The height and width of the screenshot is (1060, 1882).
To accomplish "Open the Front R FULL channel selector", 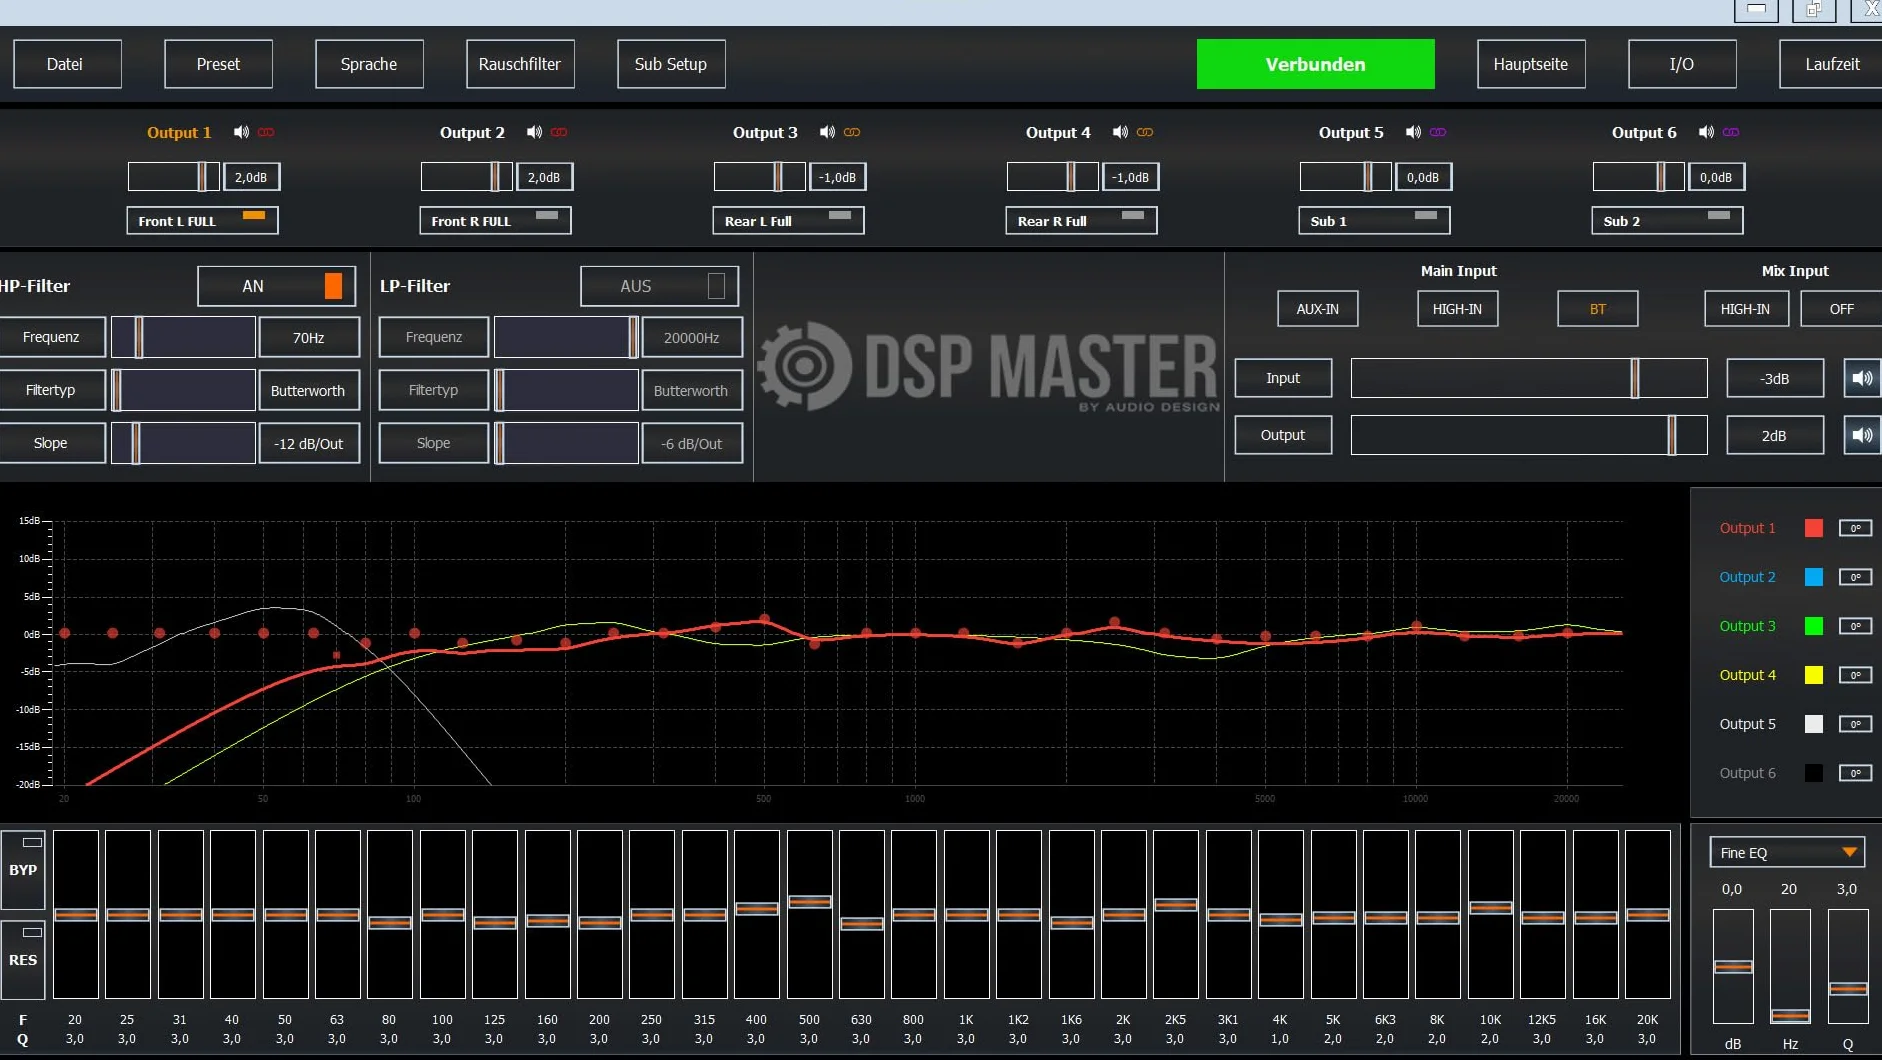I will click(x=495, y=220).
